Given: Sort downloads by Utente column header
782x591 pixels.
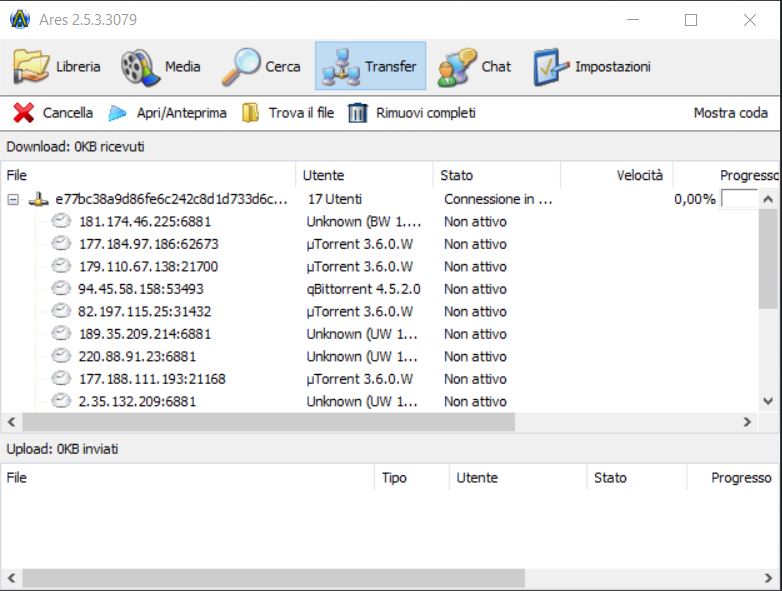Looking at the screenshot, I should (323, 175).
